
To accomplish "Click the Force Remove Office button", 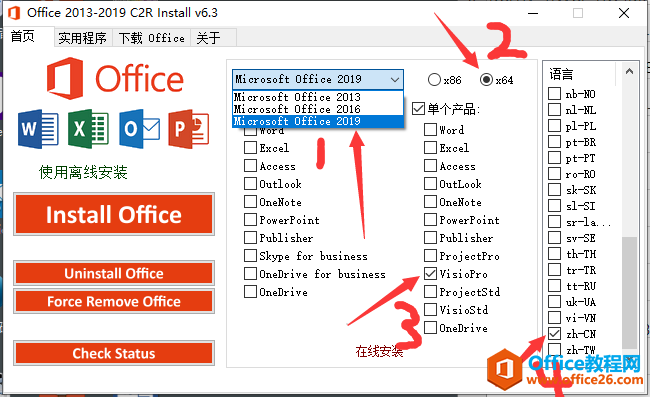I will 114,301.
